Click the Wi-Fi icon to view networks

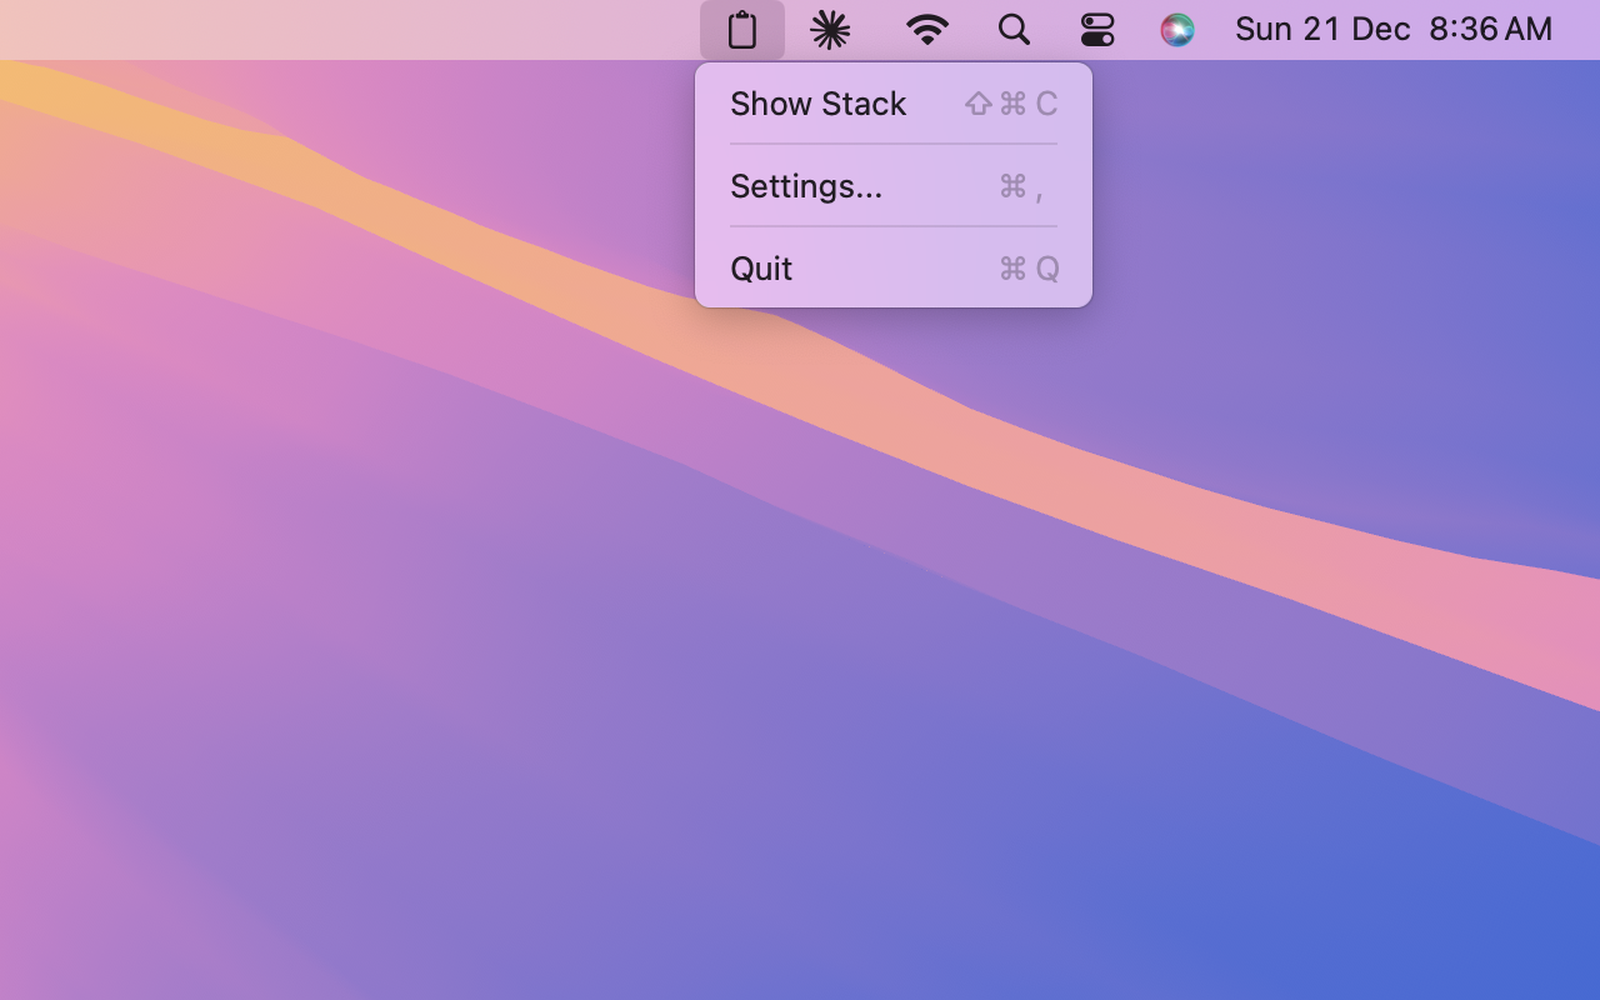(x=925, y=29)
